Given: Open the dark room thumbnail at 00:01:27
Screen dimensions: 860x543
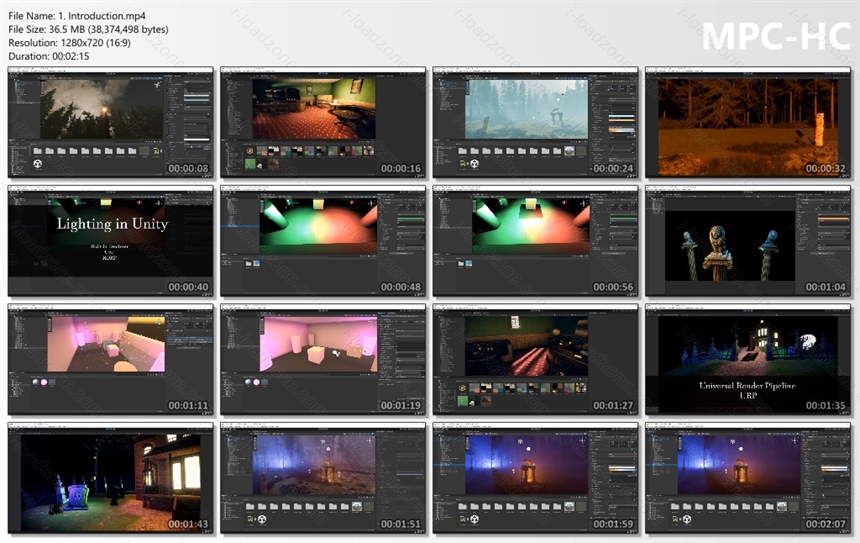Looking at the screenshot, I should pyautogui.click(x=535, y=359).
